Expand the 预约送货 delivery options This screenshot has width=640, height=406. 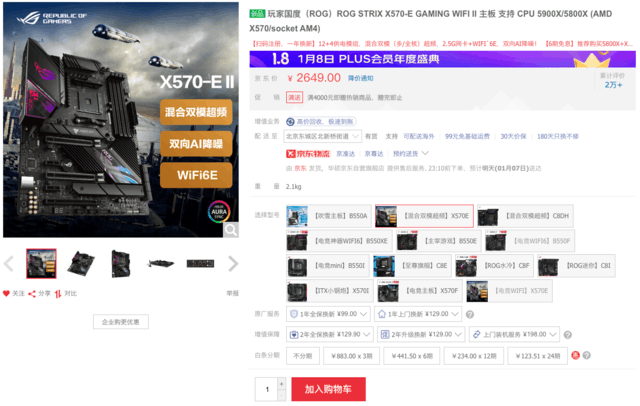411,154
